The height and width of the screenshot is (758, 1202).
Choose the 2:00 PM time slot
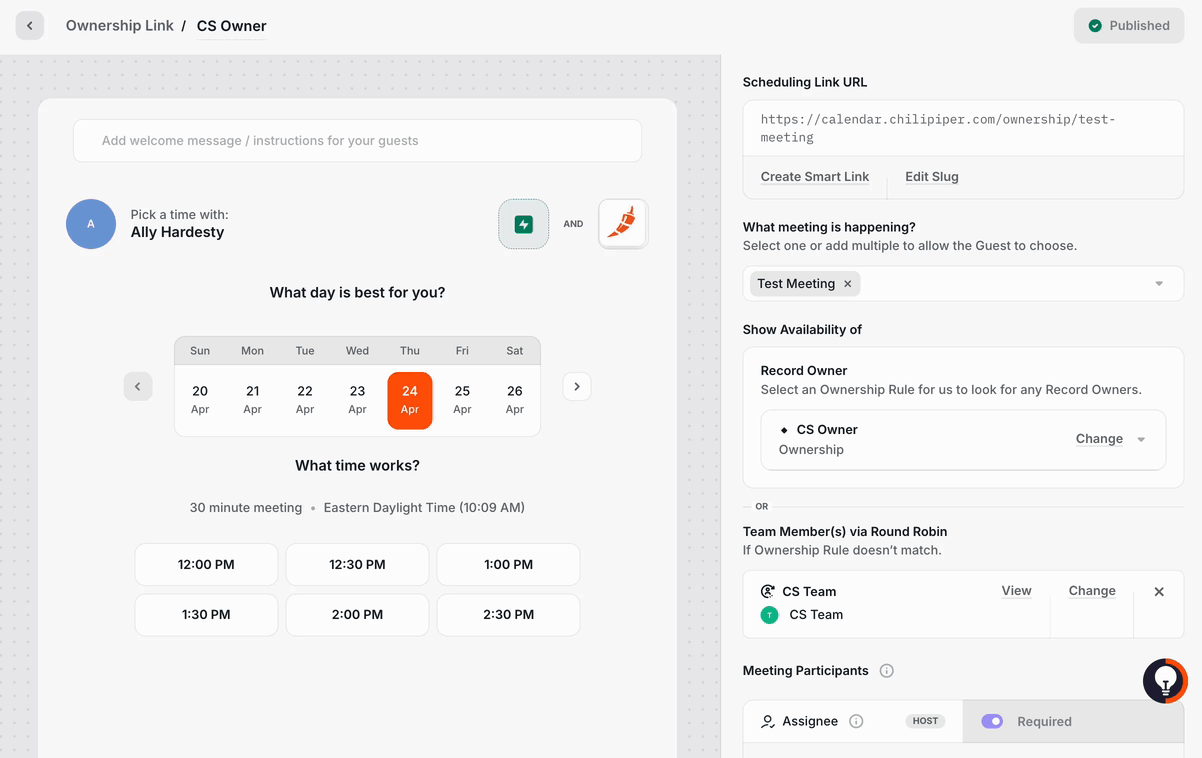pos(357,615)
